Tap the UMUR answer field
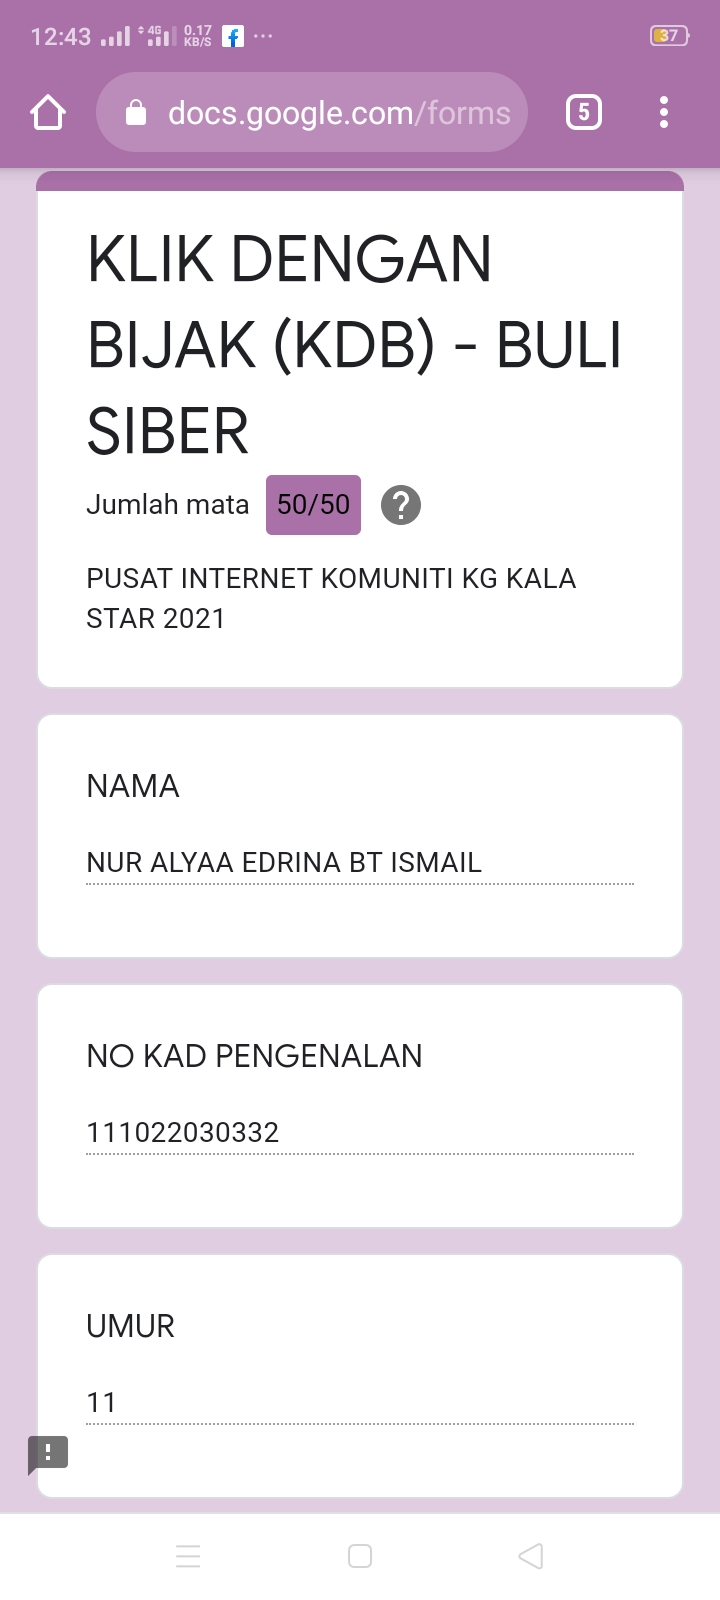 point(360,1402)
